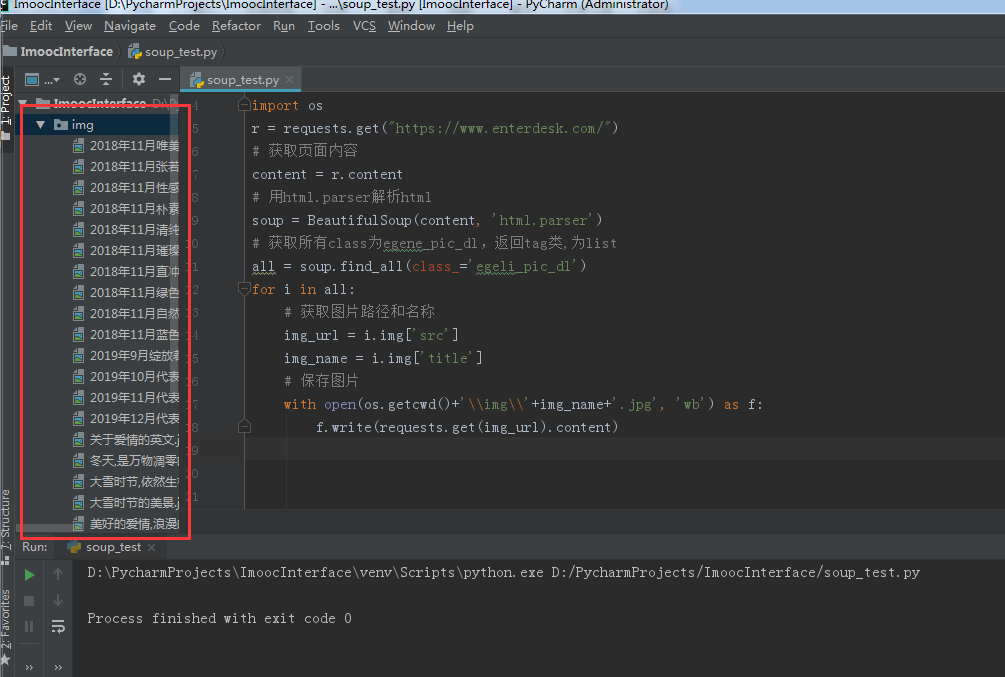
Task: Select file 美好的爱情,浪漫 in tree
Action: click(126, 524)
